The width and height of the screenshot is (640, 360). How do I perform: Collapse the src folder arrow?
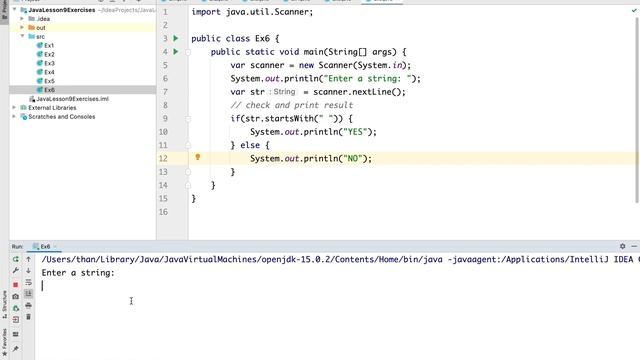tap(22, 36)
